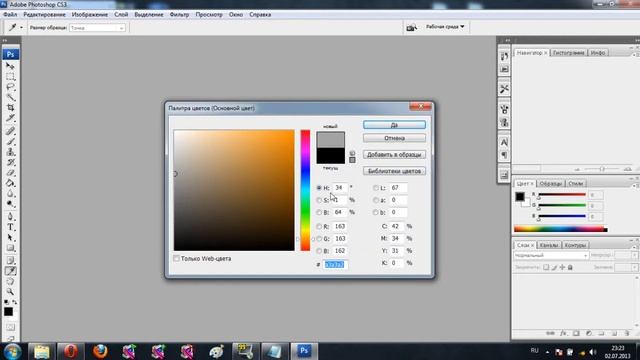Select the Zoom tool

click(x=10, y=291)
